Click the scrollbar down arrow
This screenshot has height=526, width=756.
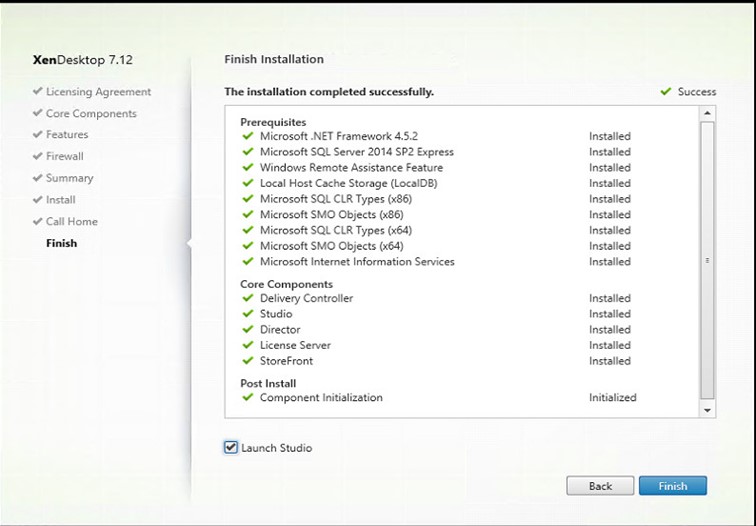(x=707, y=410)
